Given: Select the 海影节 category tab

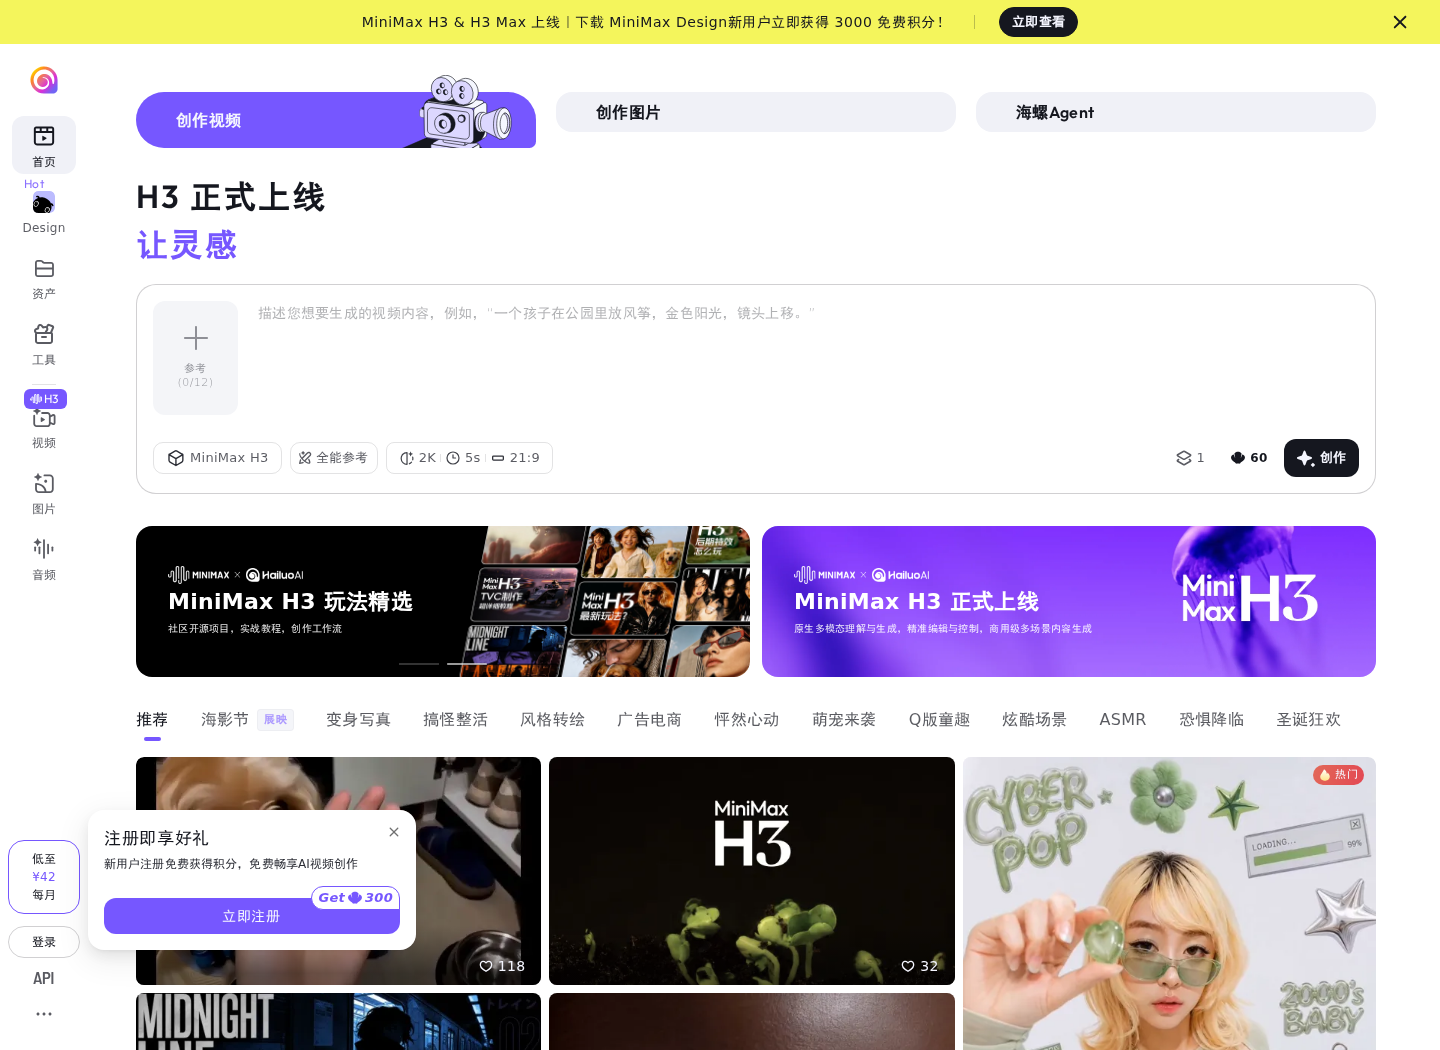Looking at the screenshot, I should click(225, 720).
